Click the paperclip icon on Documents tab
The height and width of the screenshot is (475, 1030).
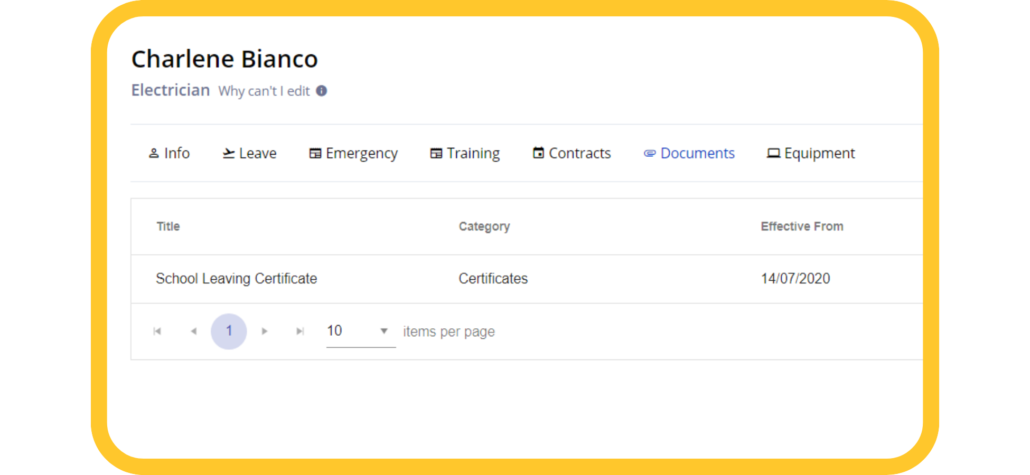(x=650, y=153)
